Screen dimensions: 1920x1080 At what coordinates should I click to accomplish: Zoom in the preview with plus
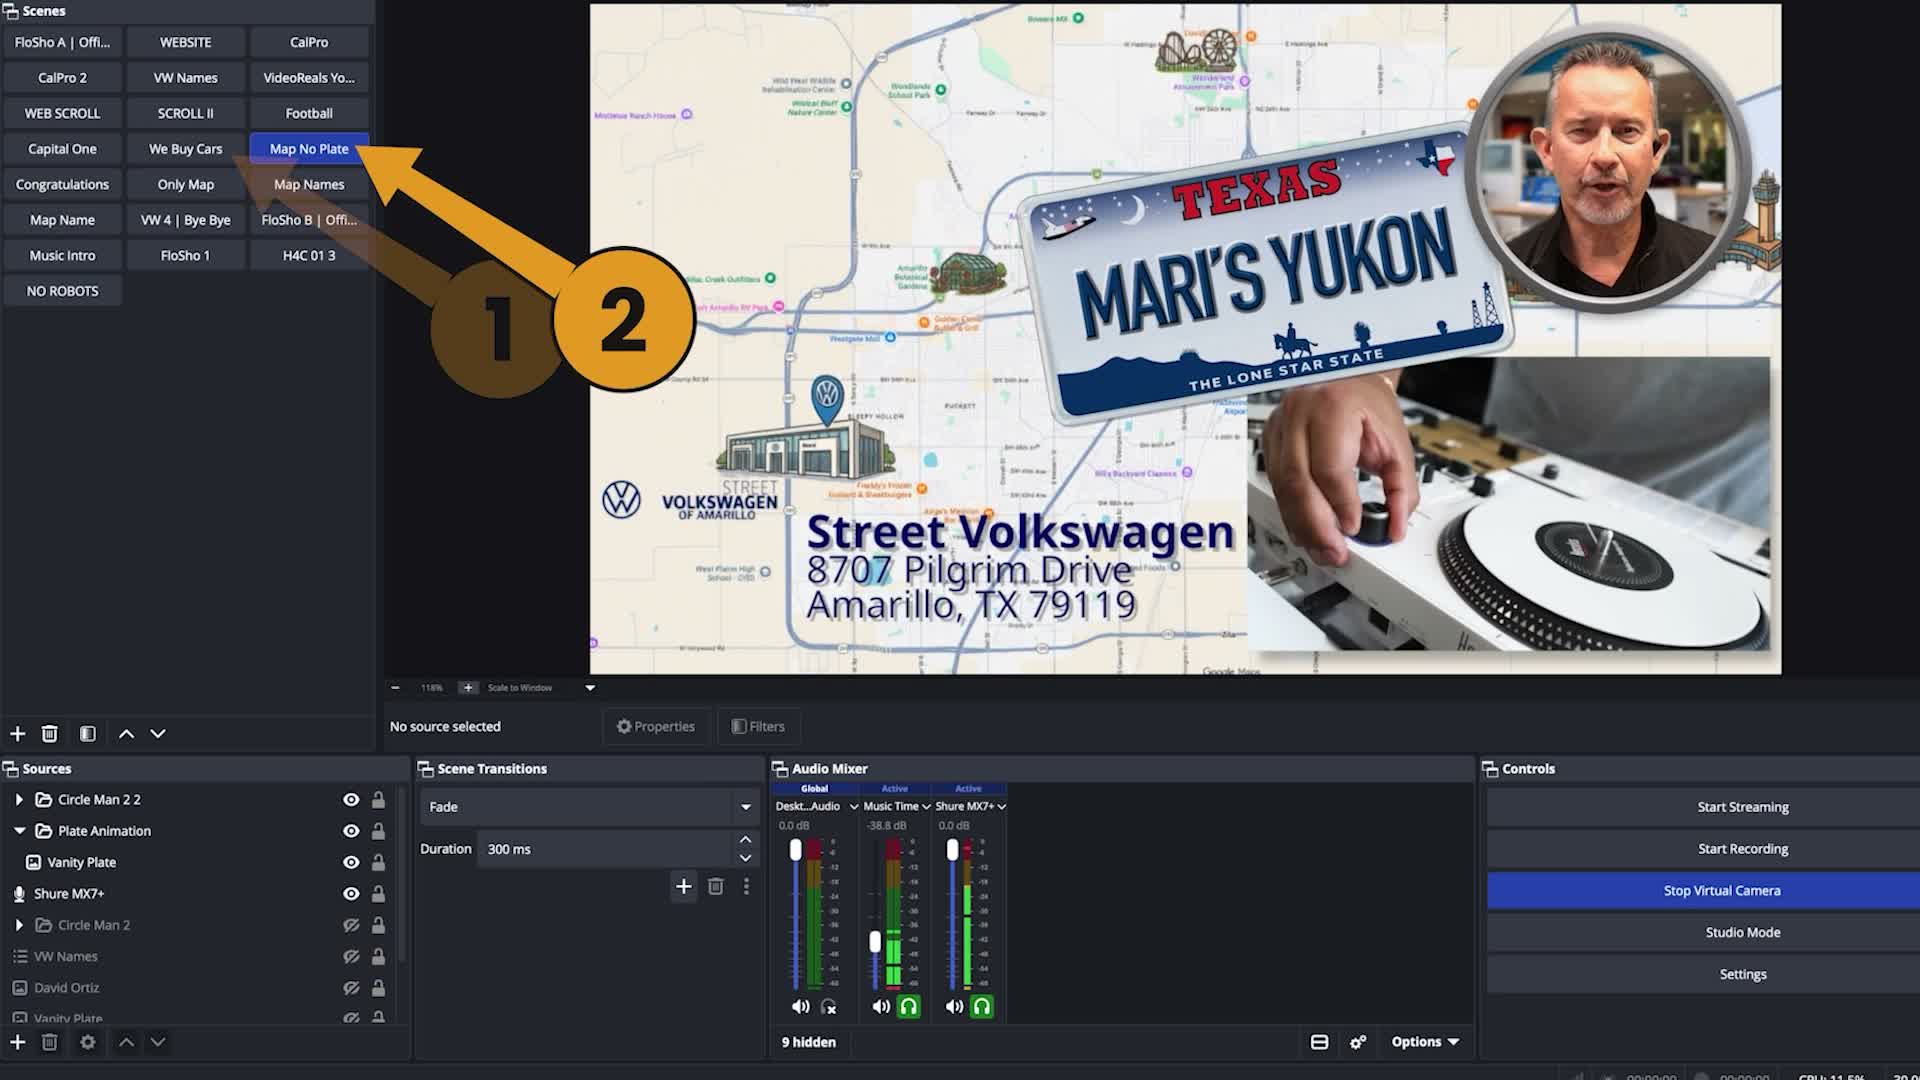click(x=467, y=688)
